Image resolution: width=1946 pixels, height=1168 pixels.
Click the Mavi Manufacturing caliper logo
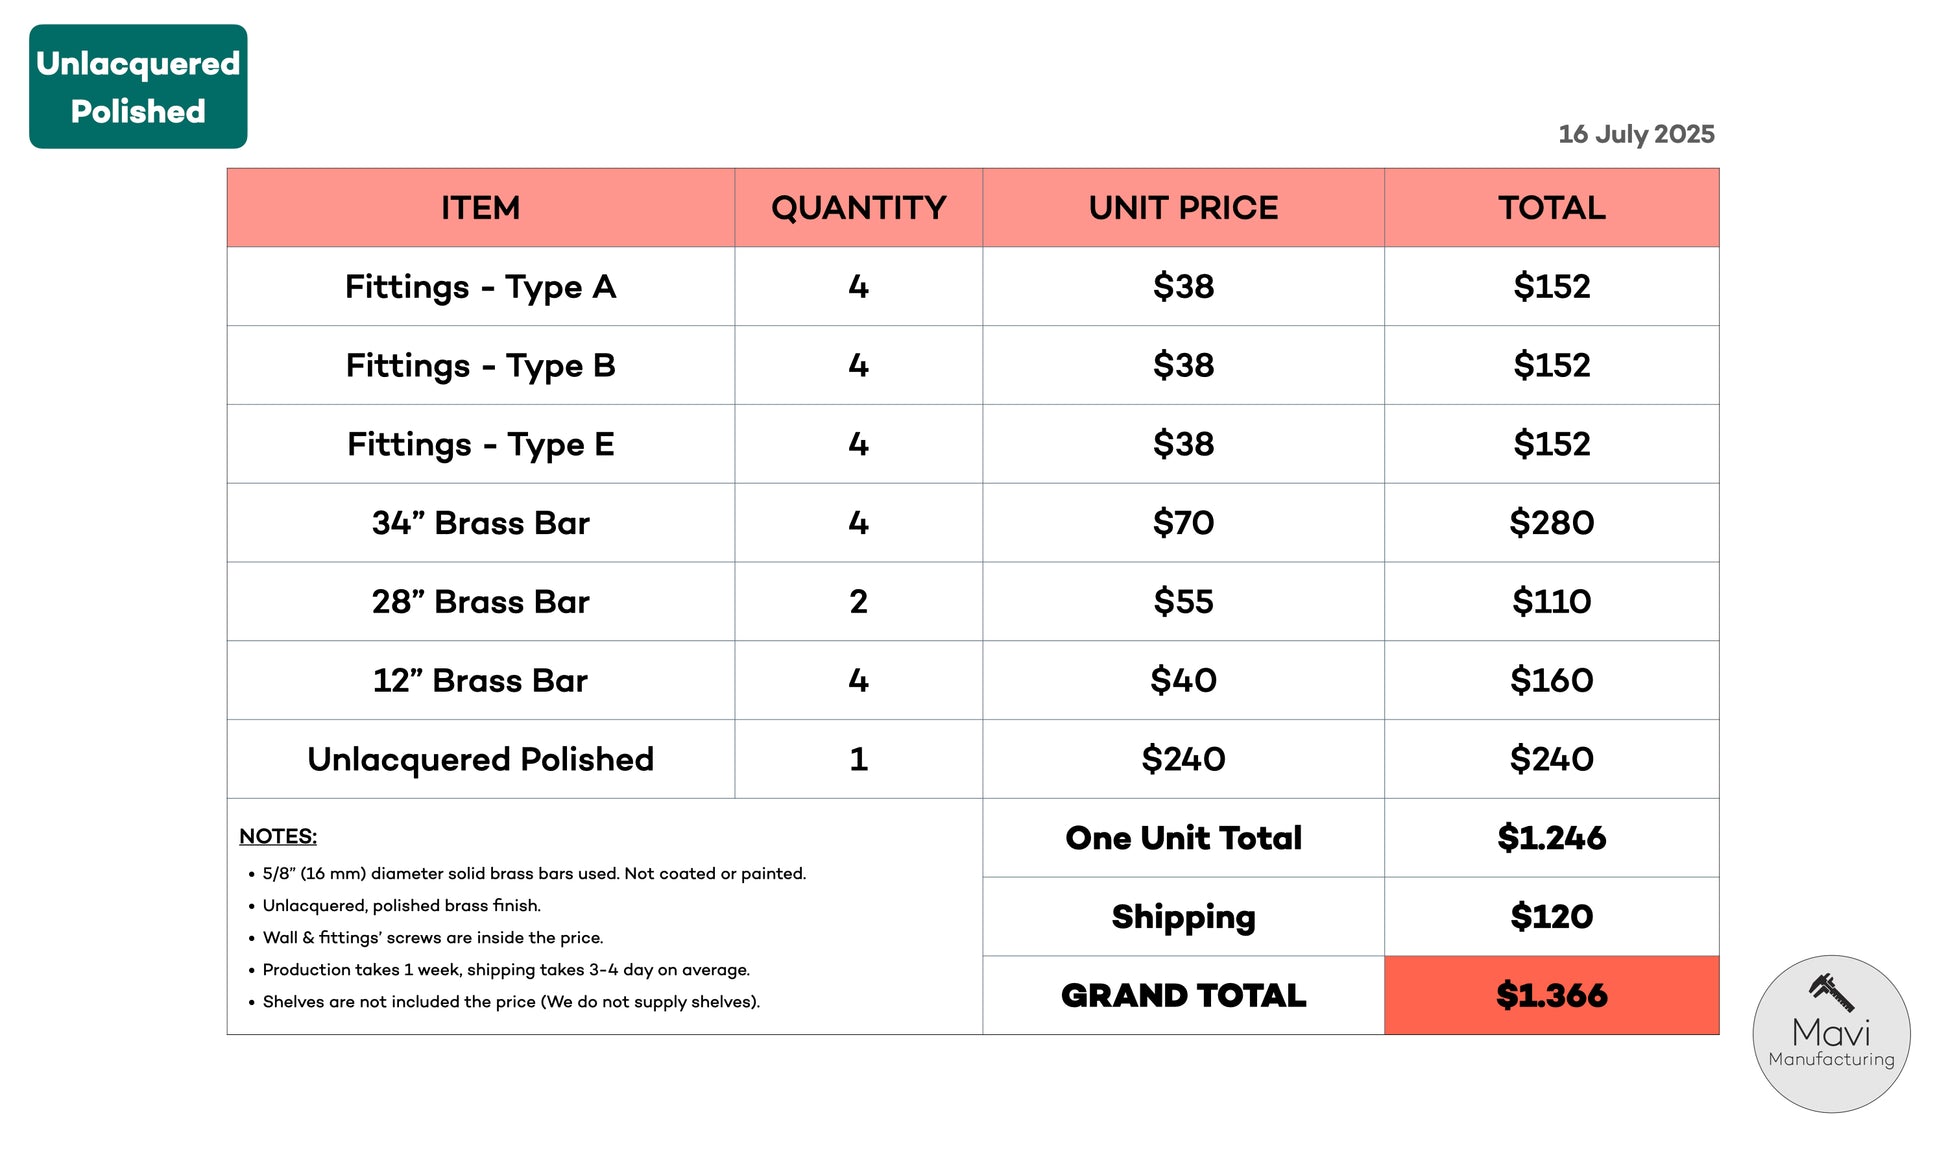click(x=1831, y=1033)
